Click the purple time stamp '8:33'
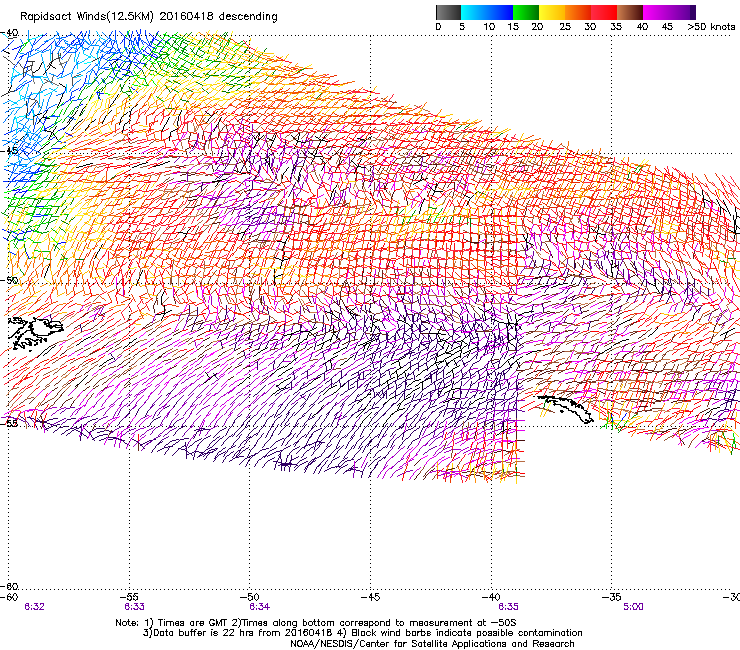This screenshot has height=650, width=740. 135,607
